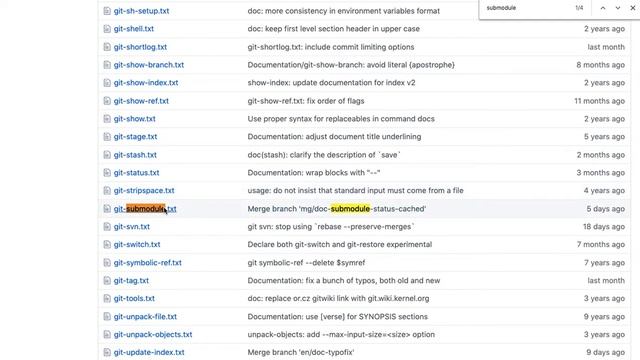Click the file icon beside git-update-index.txt
The image size is (640, 360).
pyautogui.click(x=107, y=352)
